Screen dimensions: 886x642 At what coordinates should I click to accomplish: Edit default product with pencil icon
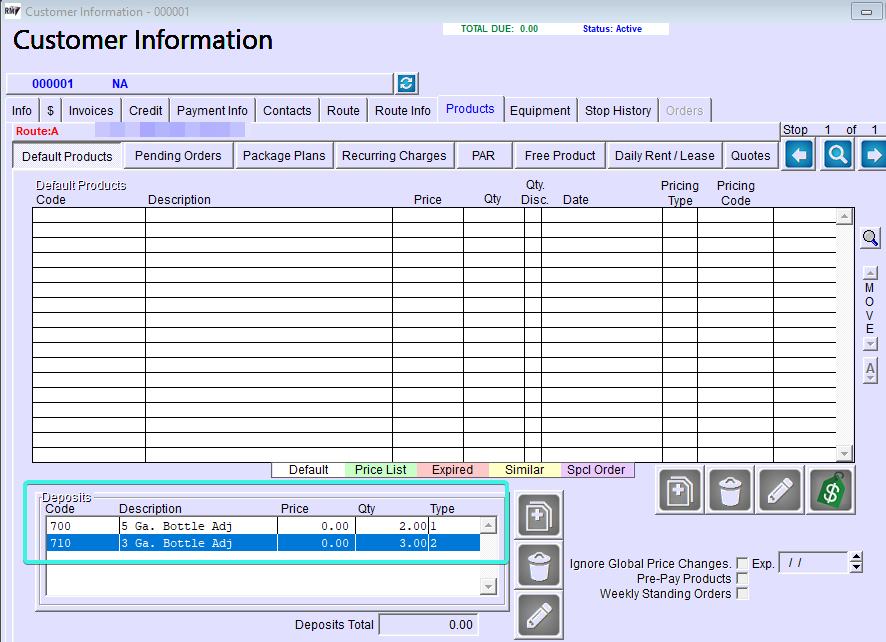coord(780,491)
